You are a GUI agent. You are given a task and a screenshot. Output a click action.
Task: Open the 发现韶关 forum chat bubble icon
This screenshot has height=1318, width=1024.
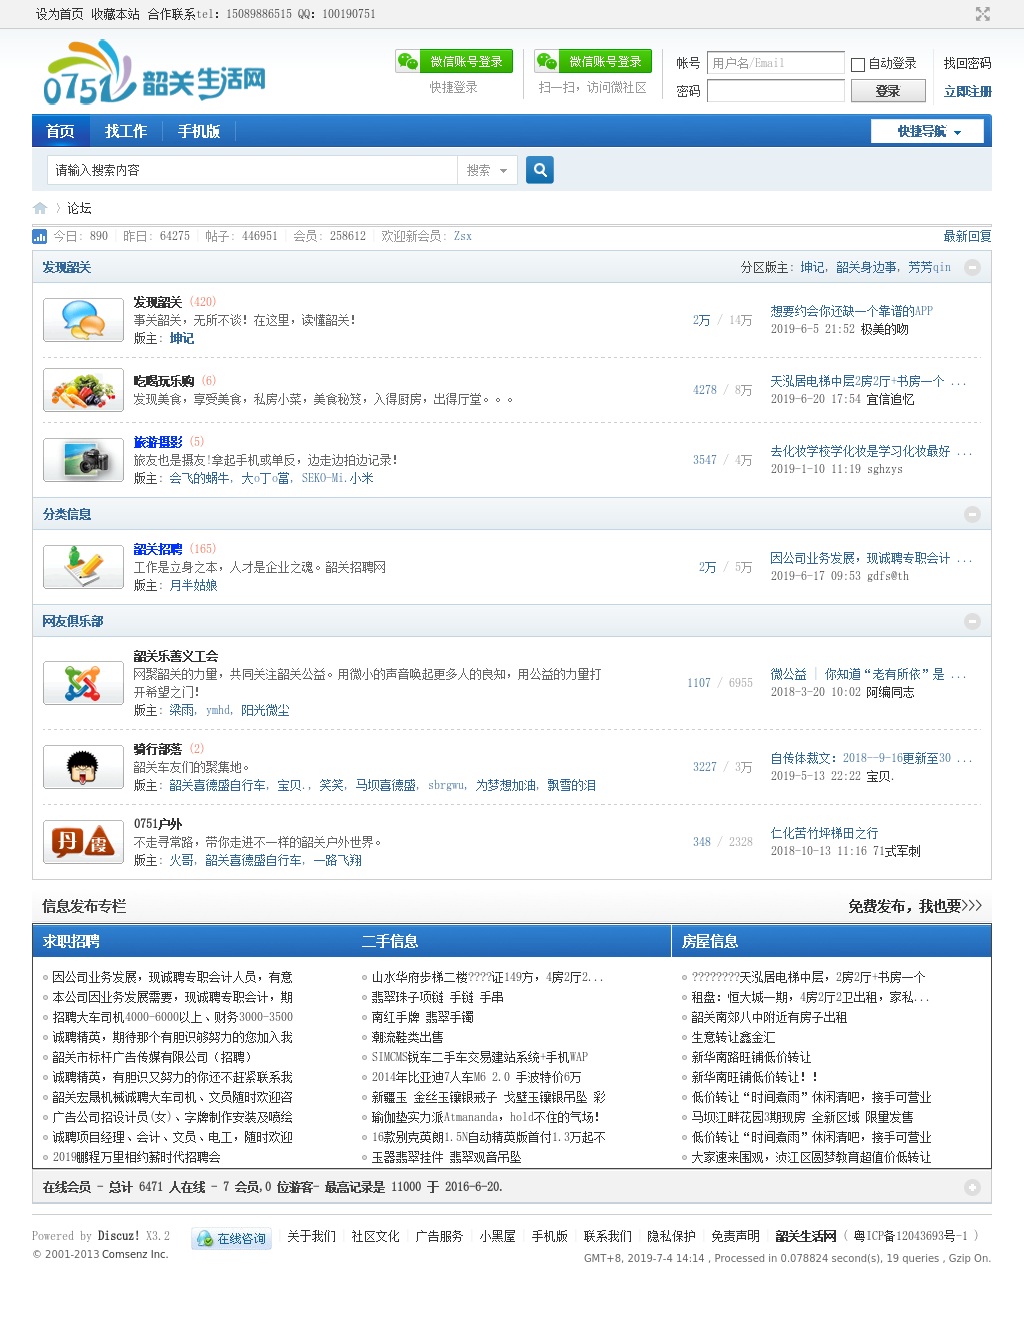coord(83,320)
